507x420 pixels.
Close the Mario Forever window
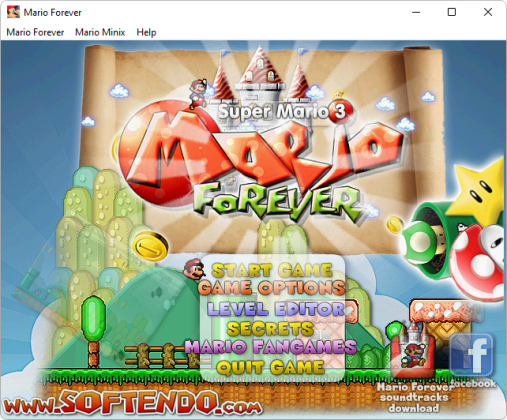coord(488,12)
